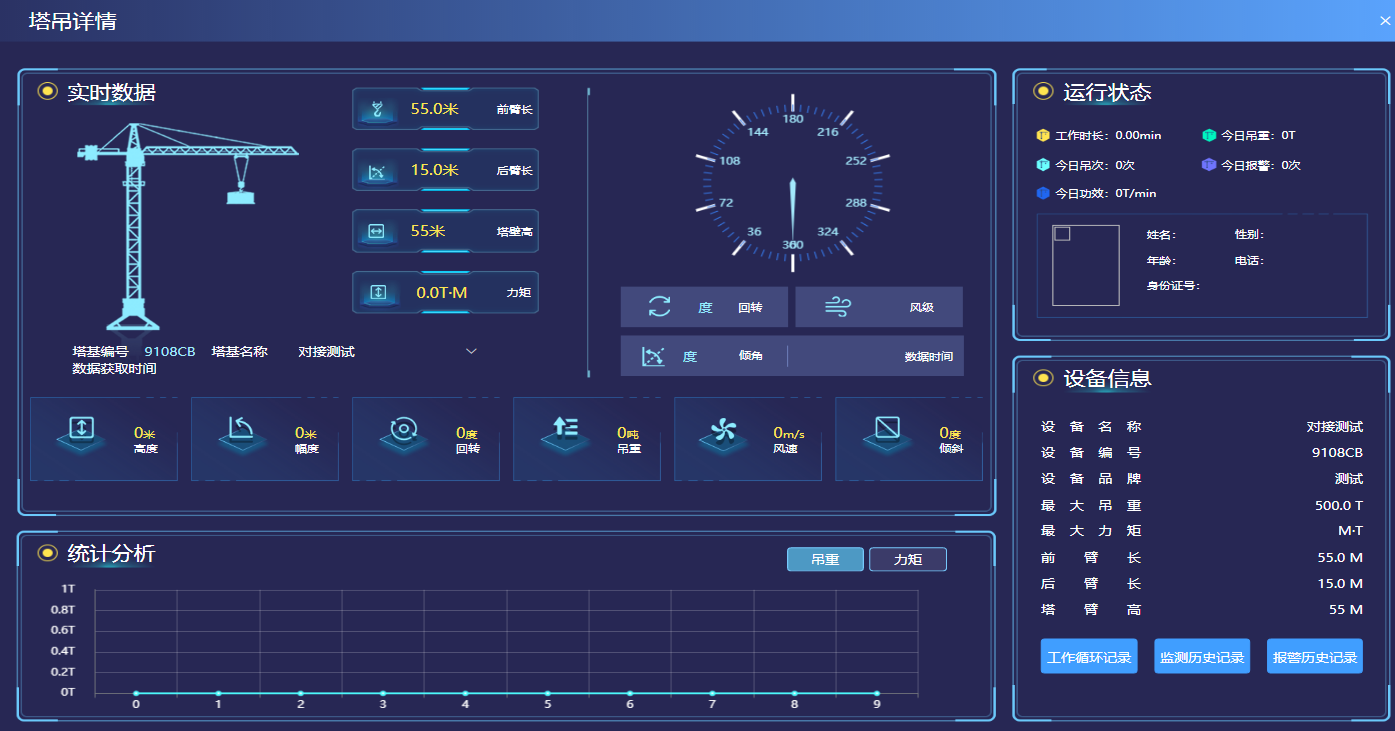Click the purple cube icon beside 今日报警
Viewport: 1395px width, 731px height.
click(x=1209, y=164)
